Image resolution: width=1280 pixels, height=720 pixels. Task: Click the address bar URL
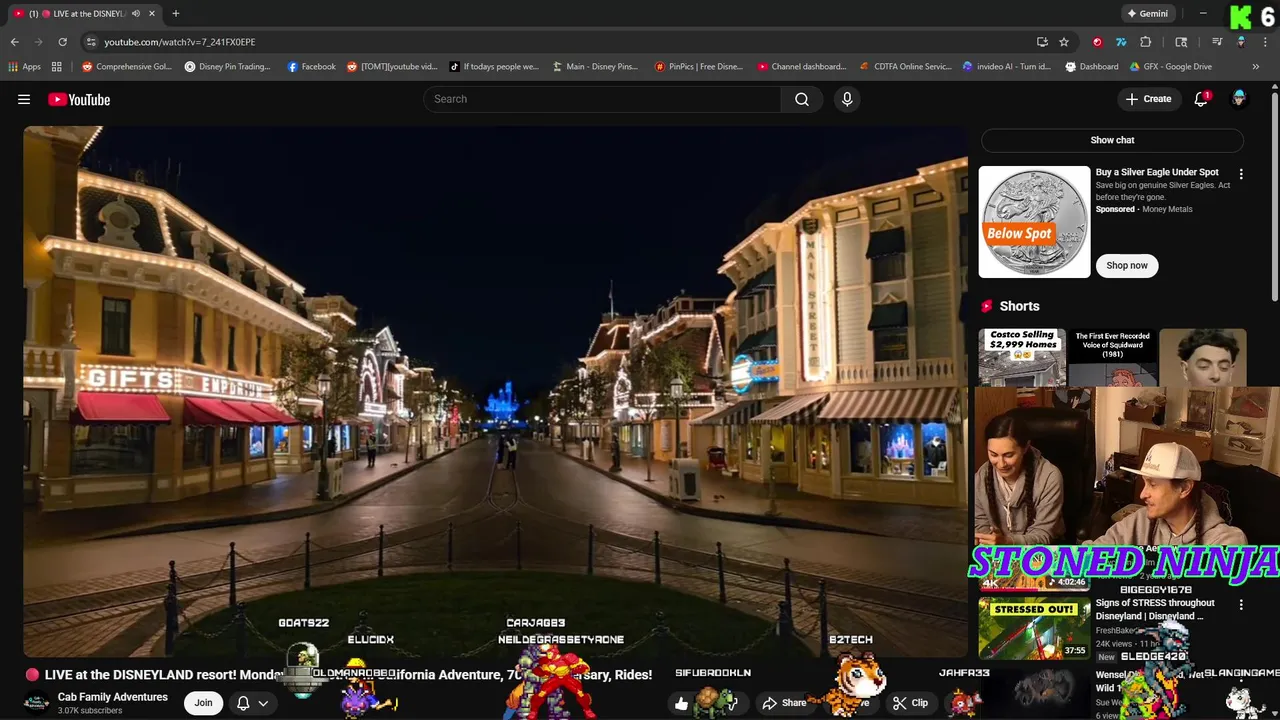click(x=180, y=42)
